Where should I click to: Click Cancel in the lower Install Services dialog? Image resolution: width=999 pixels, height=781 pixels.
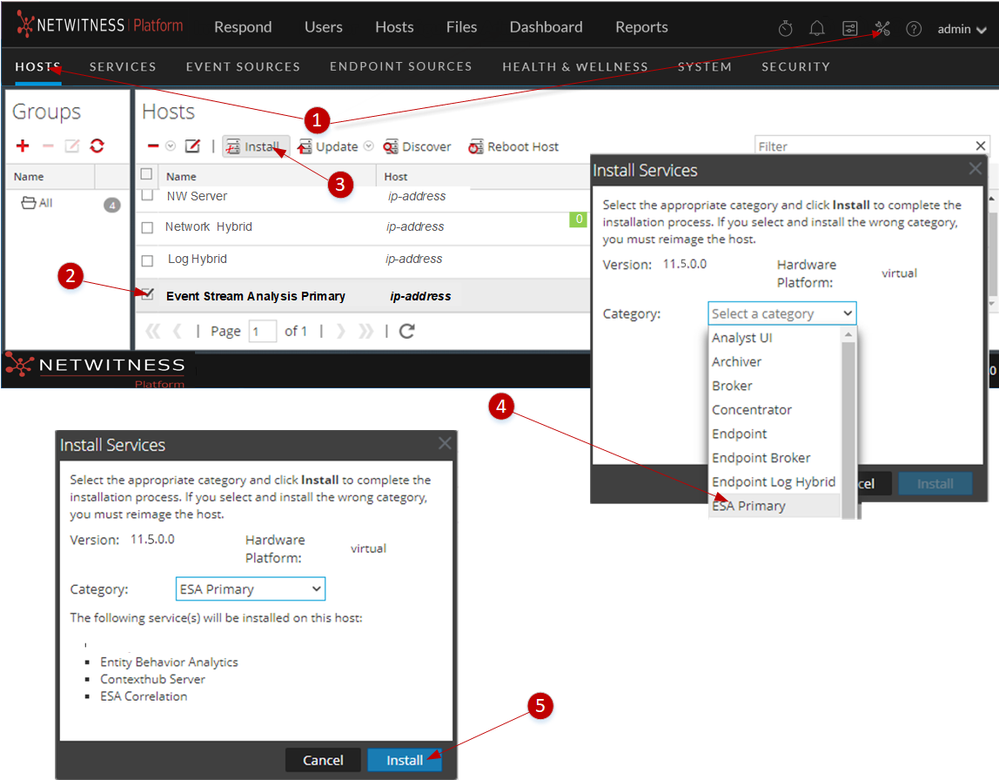tap(322, 760)
